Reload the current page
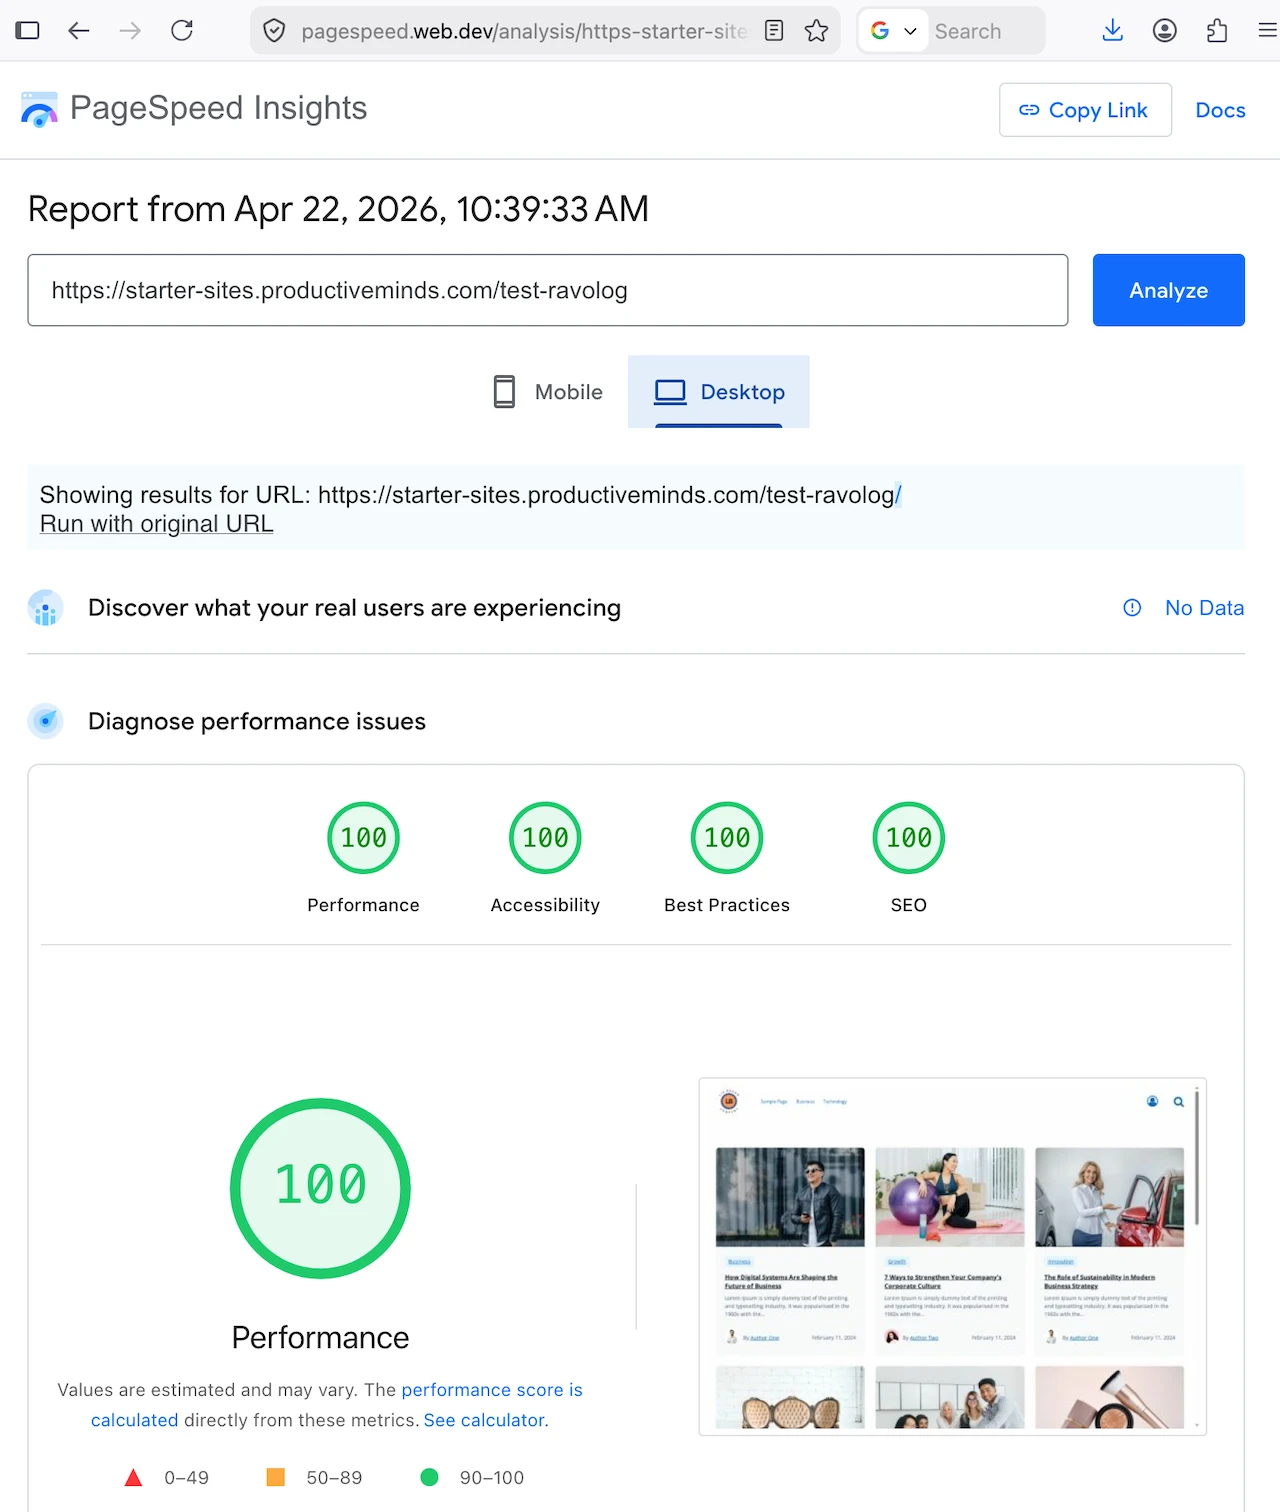1280x1512 pixels. (x=182, y=31)
